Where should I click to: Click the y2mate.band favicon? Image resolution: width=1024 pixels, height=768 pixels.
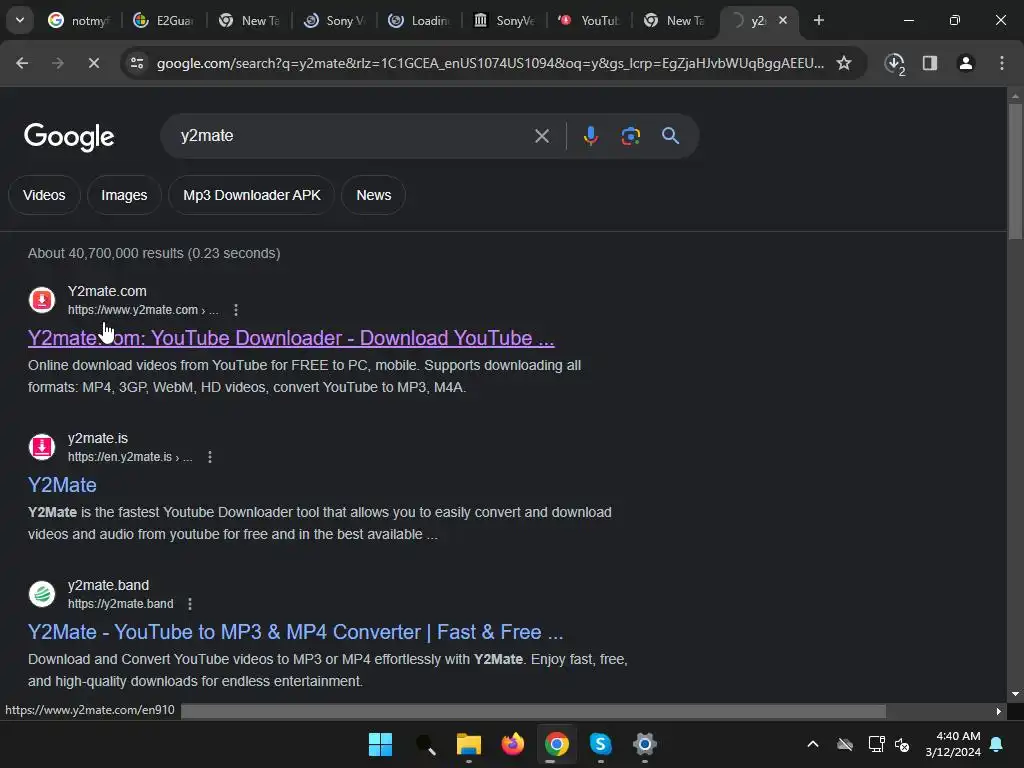coord(42,594)
